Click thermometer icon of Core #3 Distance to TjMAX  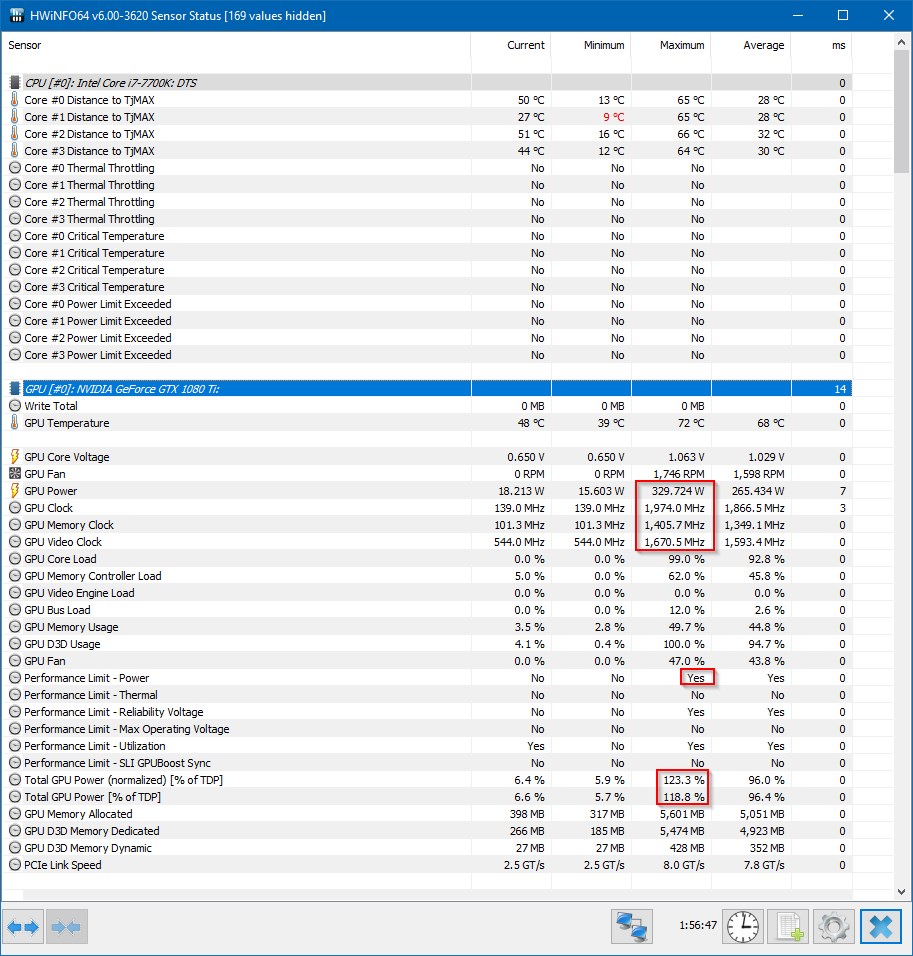[15, 151]
